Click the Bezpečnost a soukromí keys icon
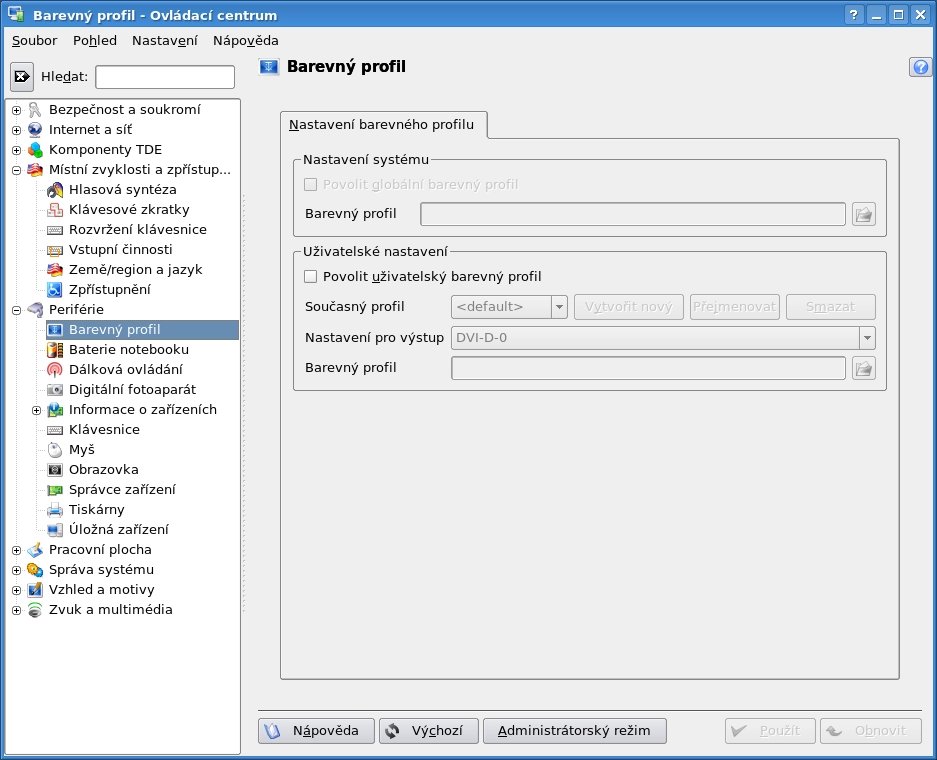 (x=35, y=109)
